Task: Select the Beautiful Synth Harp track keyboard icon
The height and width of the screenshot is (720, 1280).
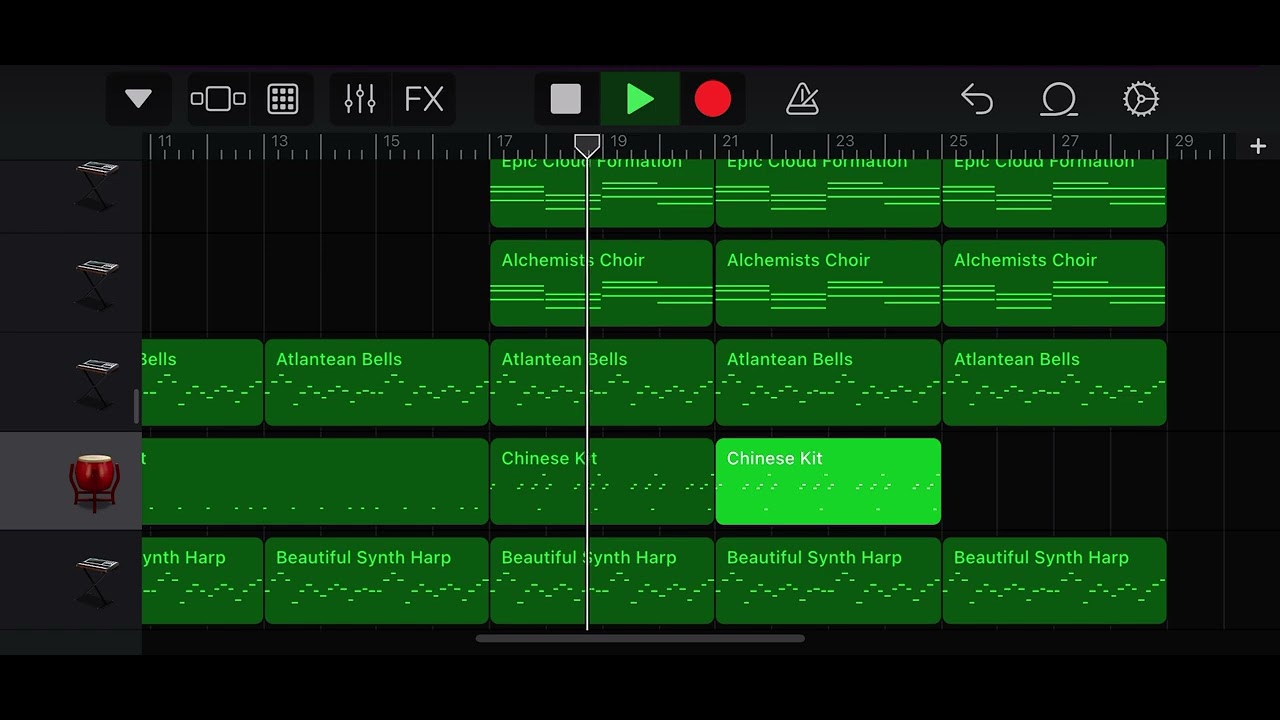Action: (x=97, y=581)
